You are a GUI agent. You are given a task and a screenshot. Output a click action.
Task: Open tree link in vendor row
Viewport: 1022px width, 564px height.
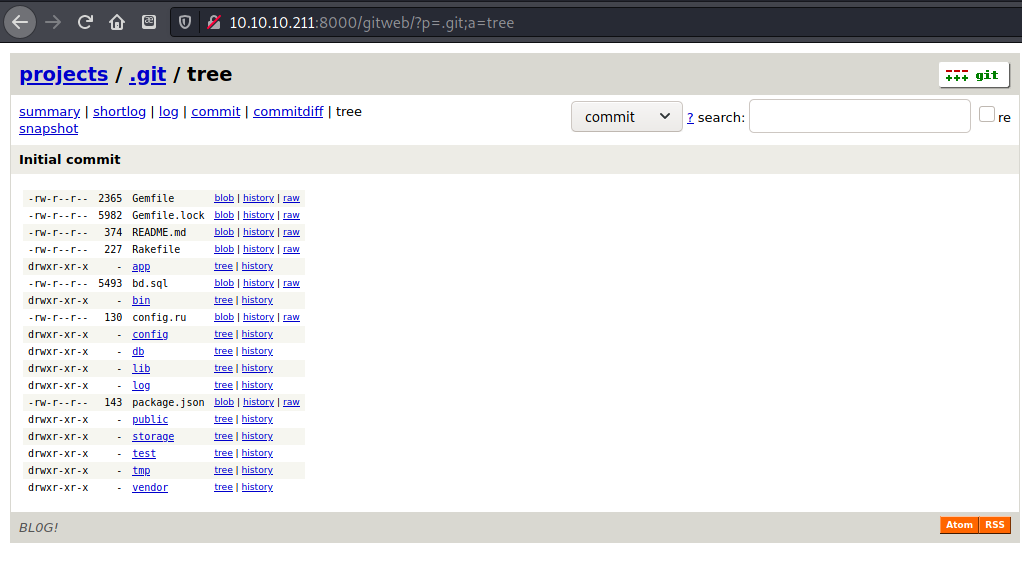point(223,487)
